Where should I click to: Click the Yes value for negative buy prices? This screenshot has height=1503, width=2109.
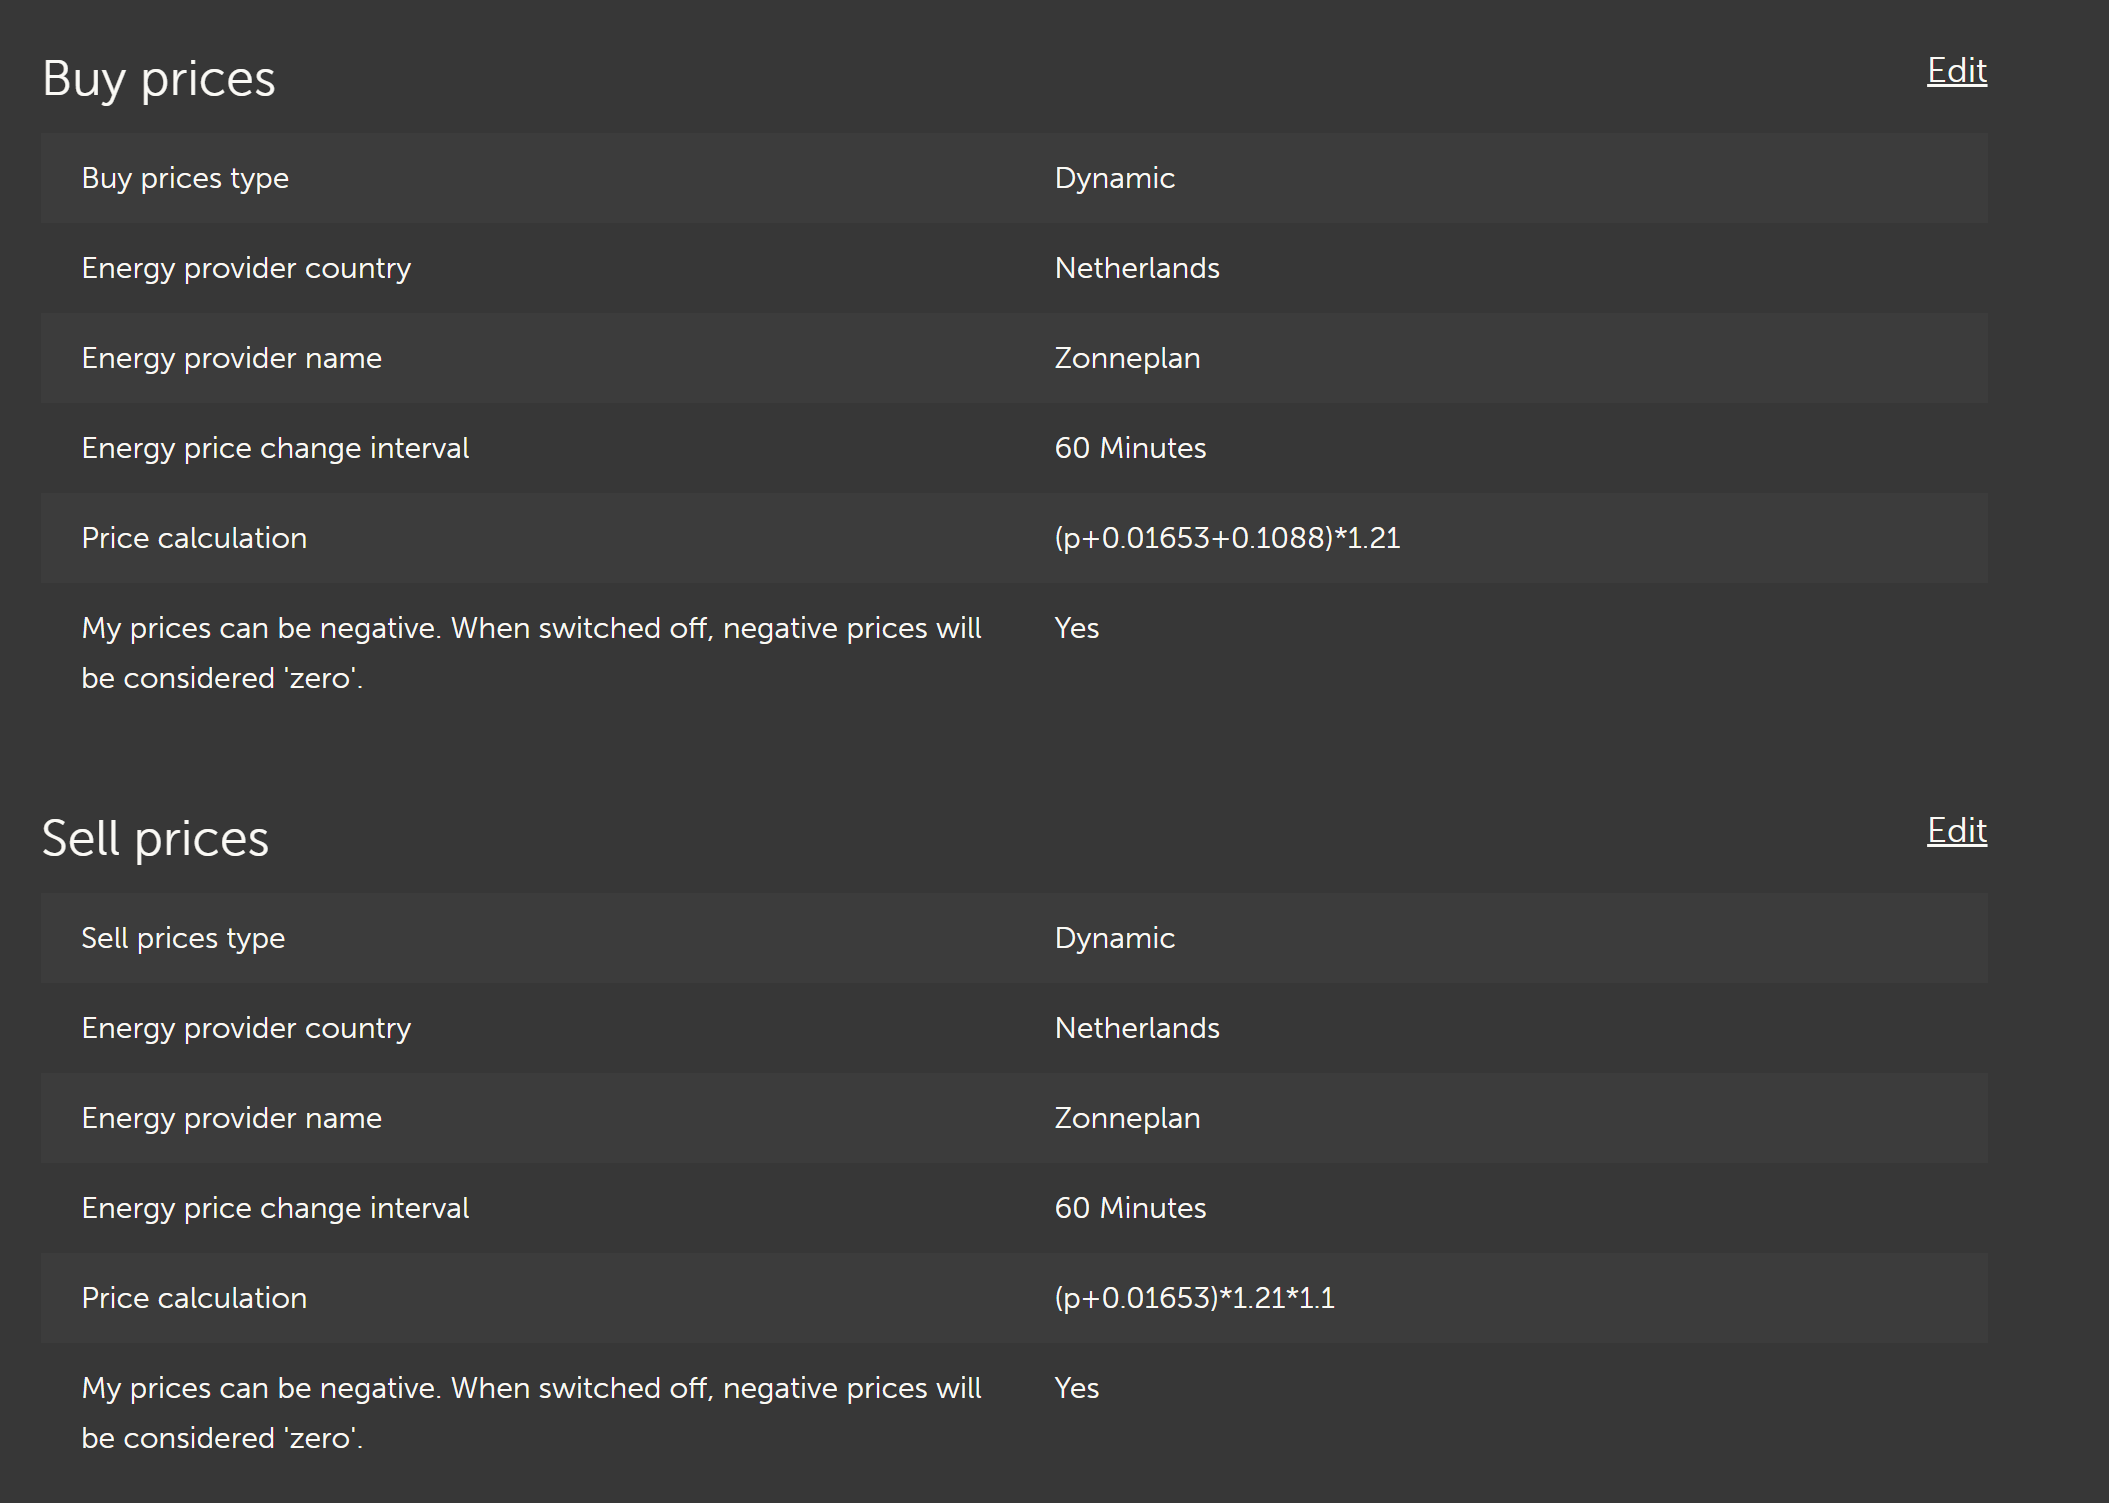point(1076,628)
